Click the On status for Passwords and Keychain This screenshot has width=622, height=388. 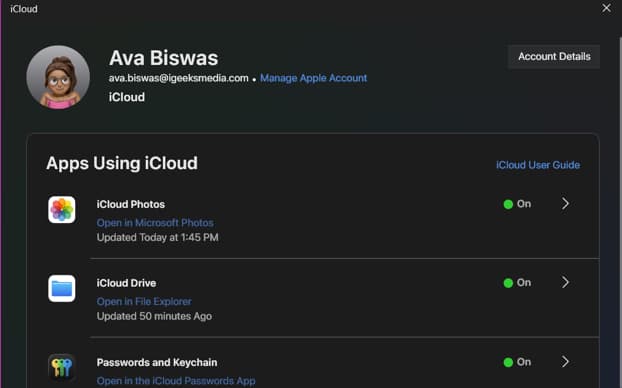point(517,362)
